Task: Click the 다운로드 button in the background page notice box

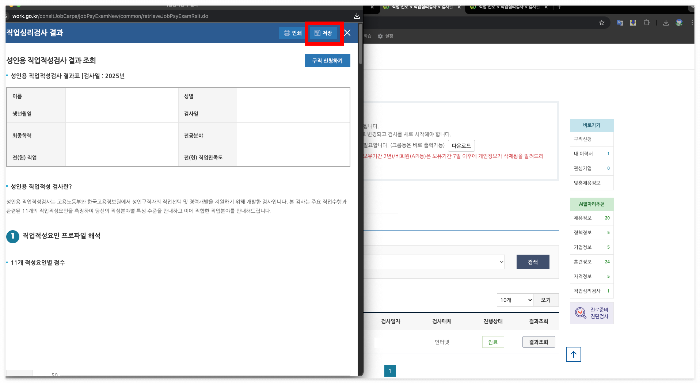Action: (461, 146)
